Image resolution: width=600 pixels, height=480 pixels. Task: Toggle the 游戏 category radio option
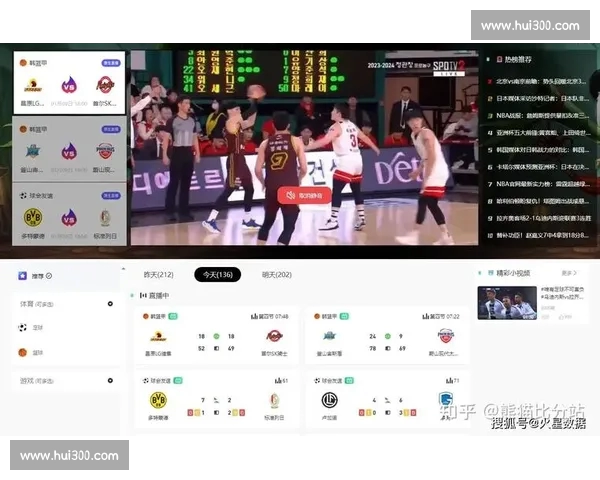pyautogui.click(x=110, y=381)
